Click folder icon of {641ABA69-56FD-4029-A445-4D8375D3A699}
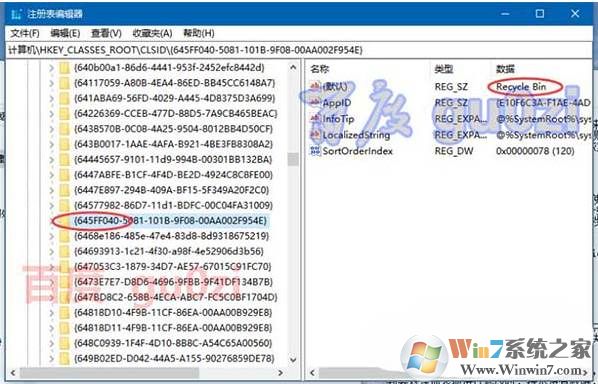 (64, 98)
